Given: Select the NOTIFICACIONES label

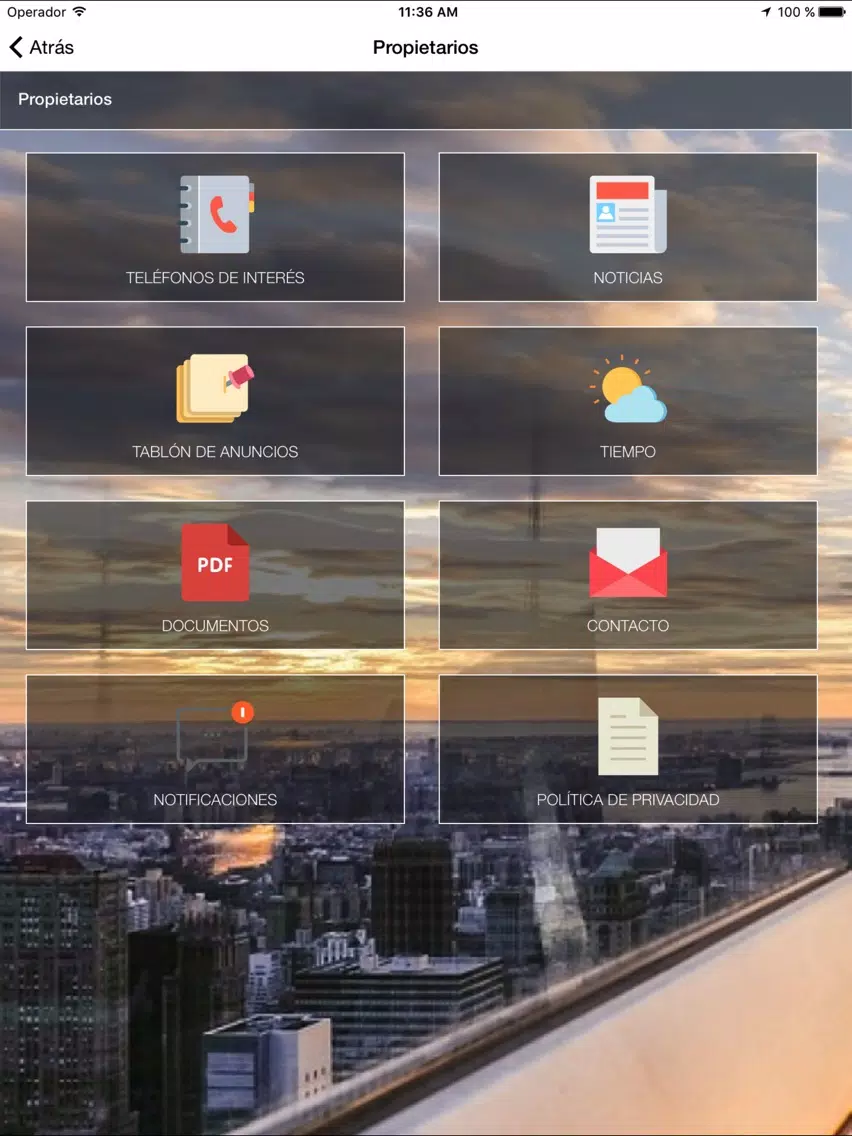Looking at the screenshot, I should (x=215, y=799).
